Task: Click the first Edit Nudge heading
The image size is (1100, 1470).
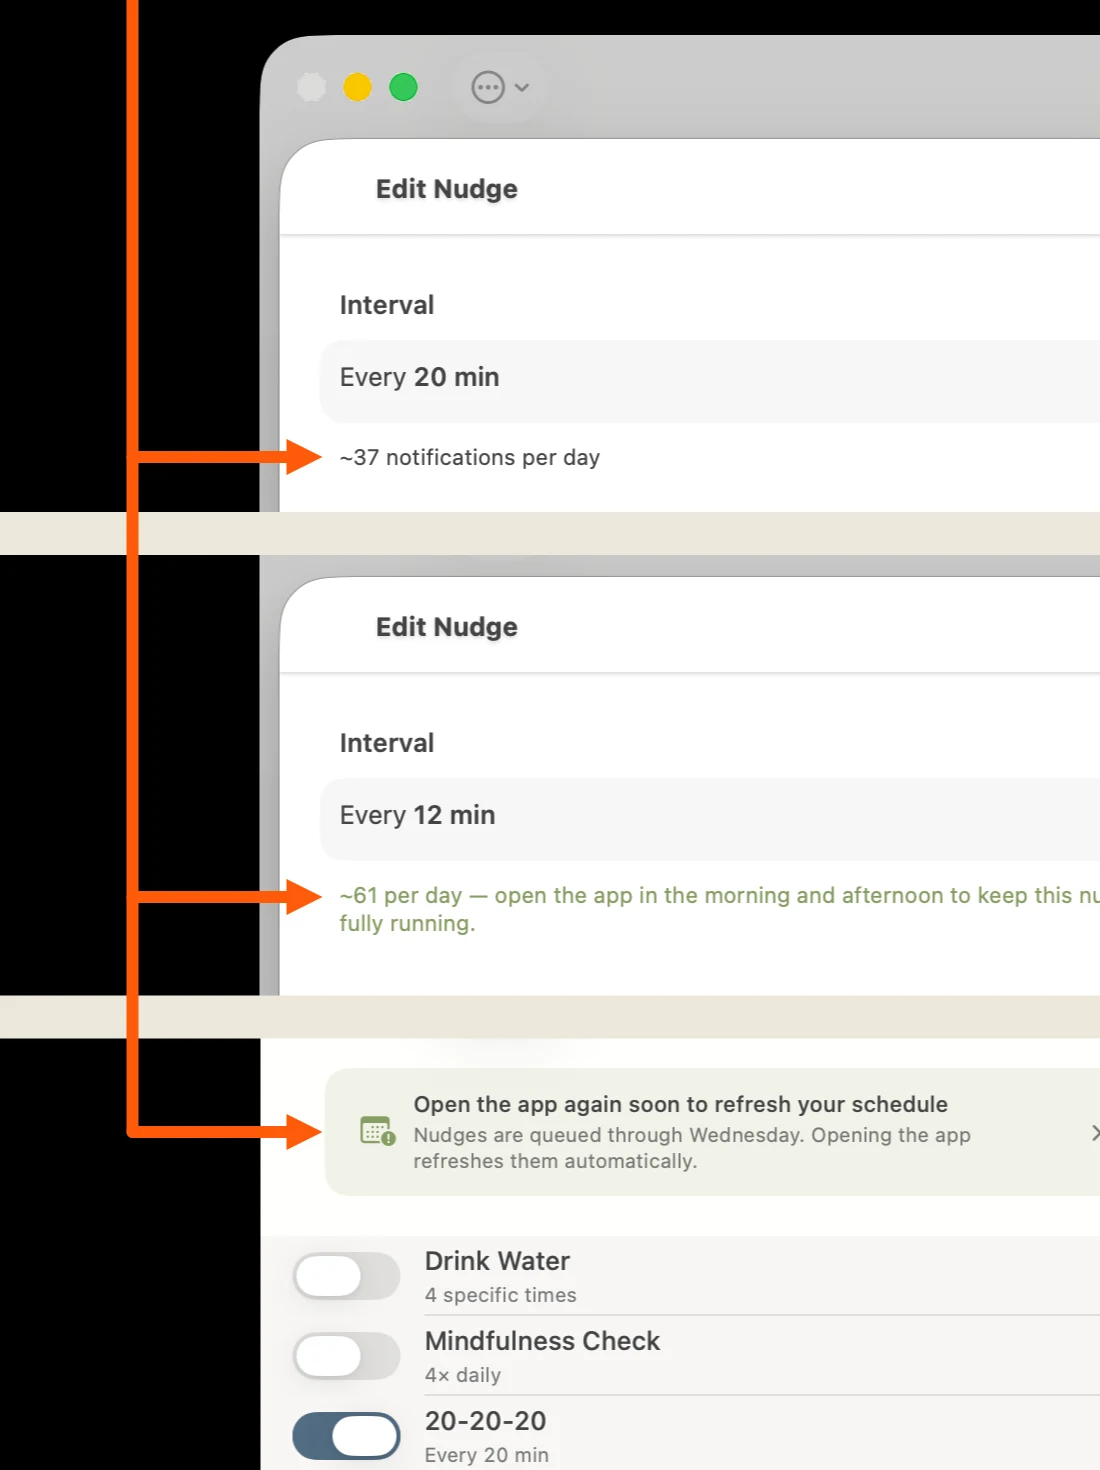Action: click(x=446, y=189)
